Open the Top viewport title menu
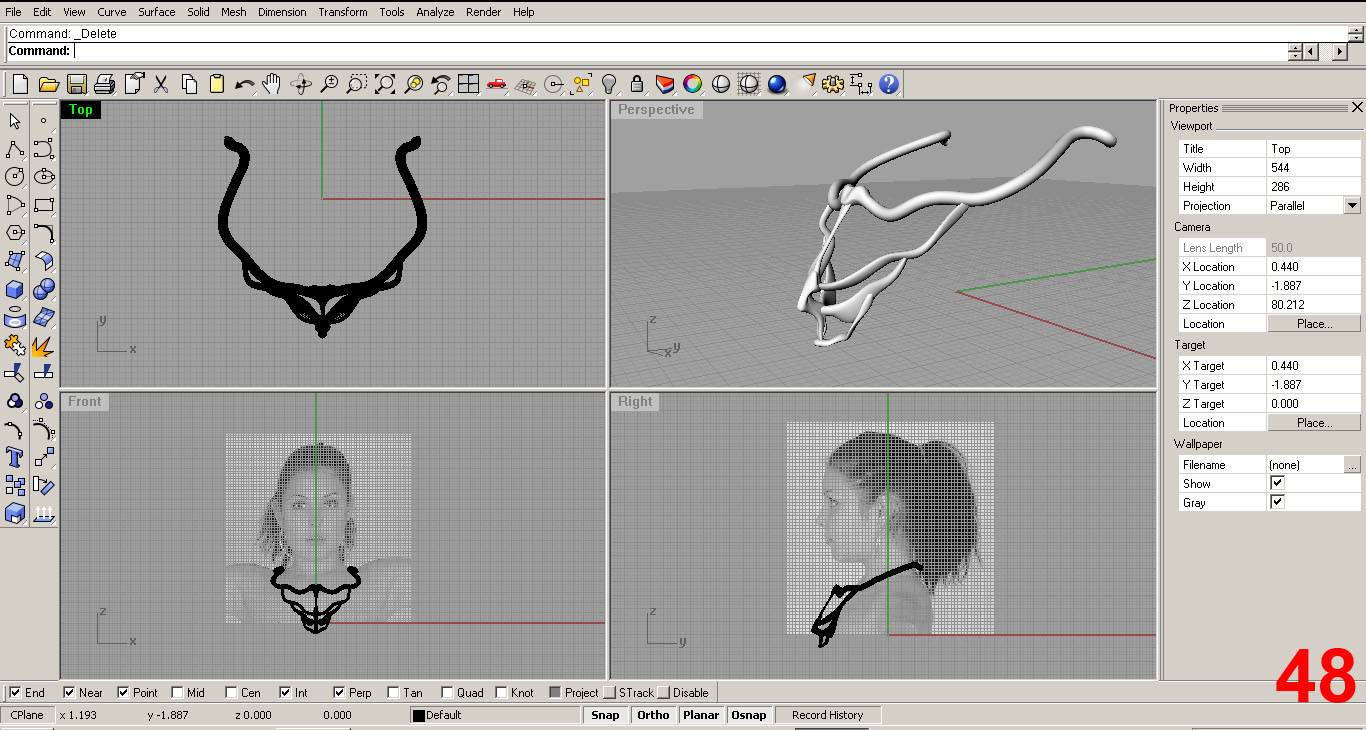Screen dimensions: 1366x730 [81, 110]
